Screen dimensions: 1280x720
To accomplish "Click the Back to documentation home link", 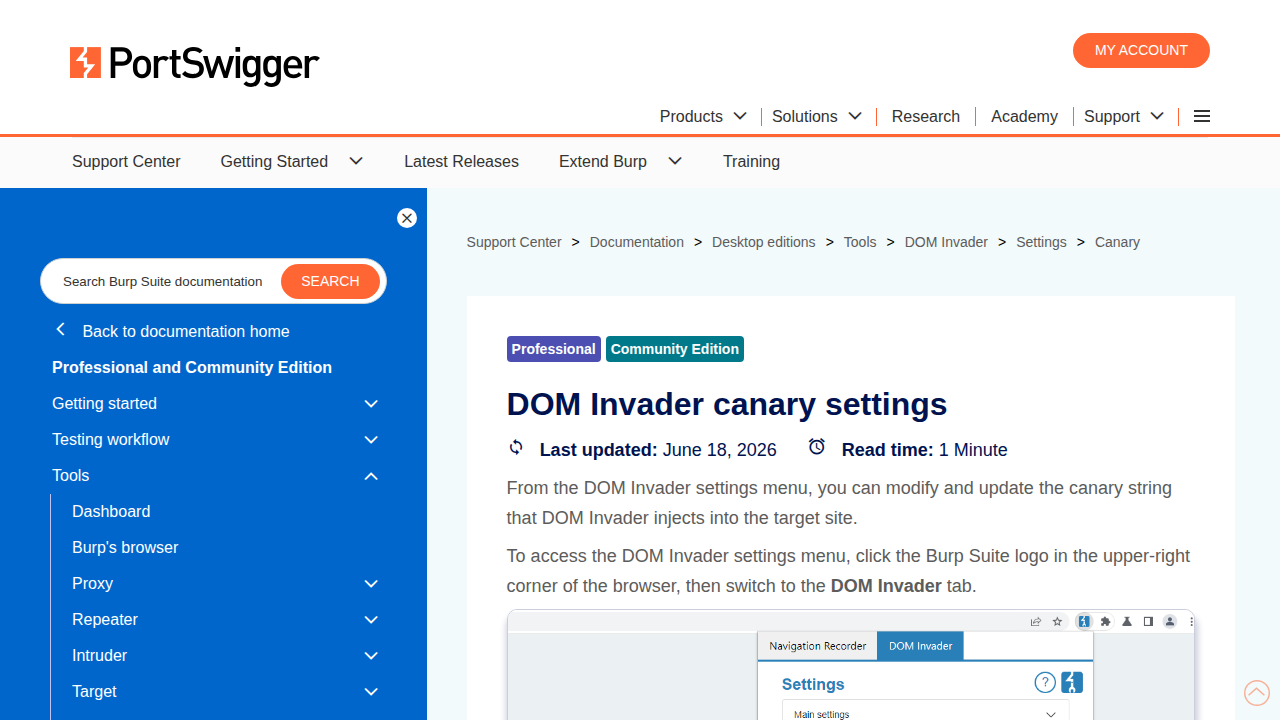I will (186, 331).
